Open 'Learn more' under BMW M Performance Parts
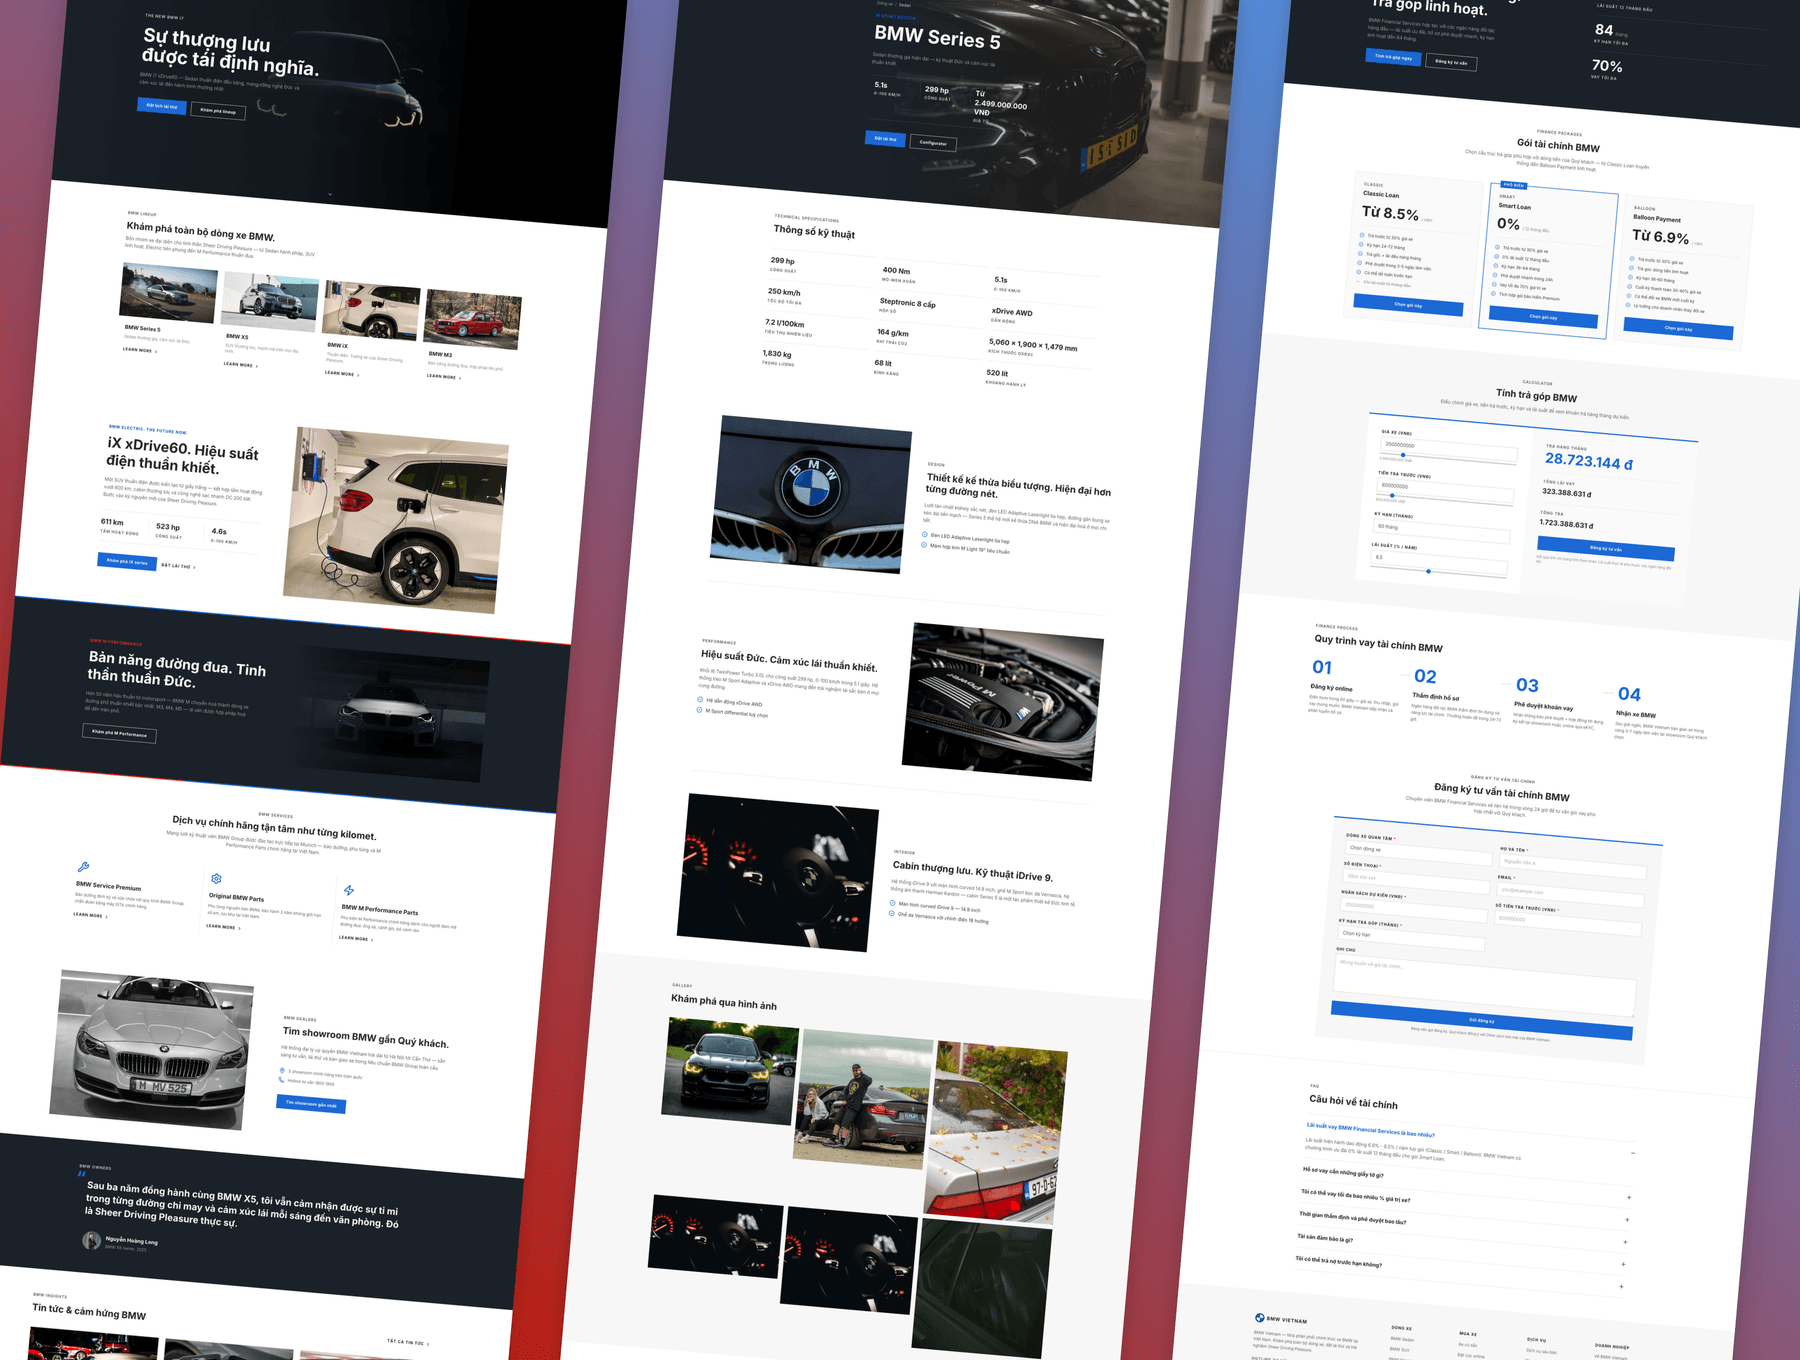Screen dimensions: 1800x1360 (356, 938)
